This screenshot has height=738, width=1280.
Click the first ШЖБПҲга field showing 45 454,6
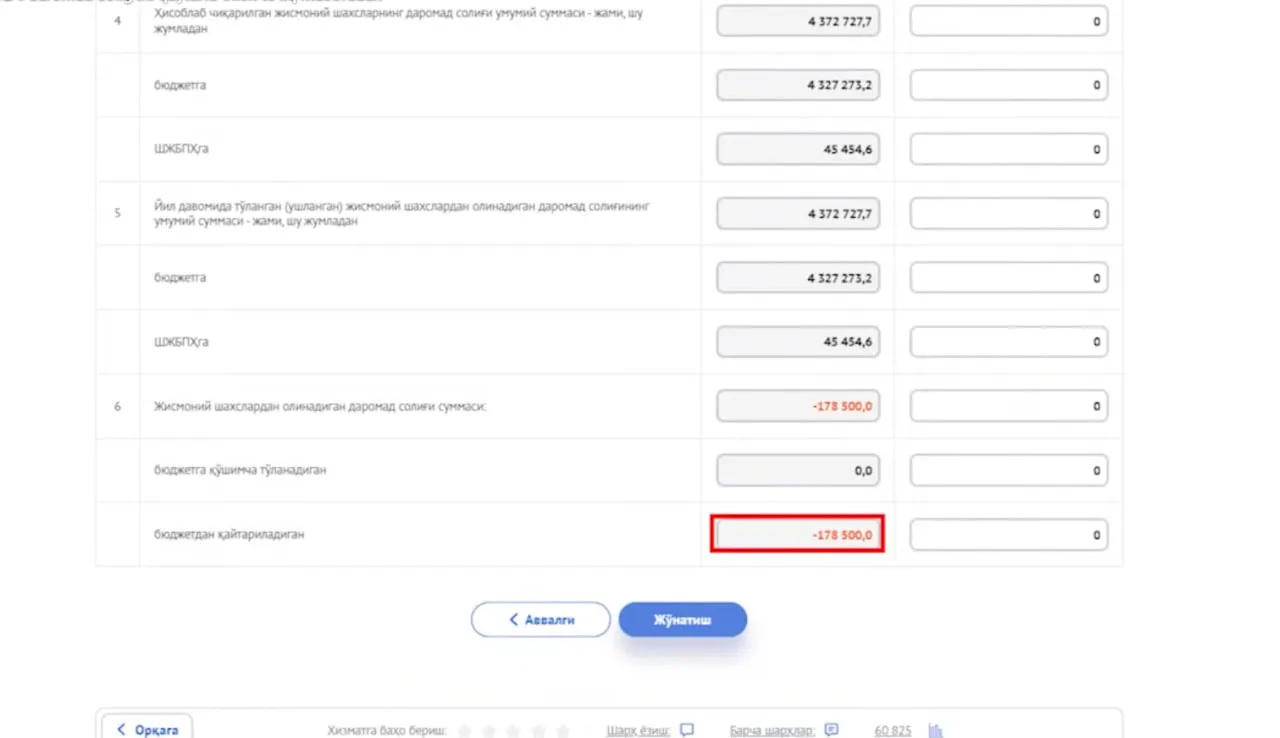(797, 150)
